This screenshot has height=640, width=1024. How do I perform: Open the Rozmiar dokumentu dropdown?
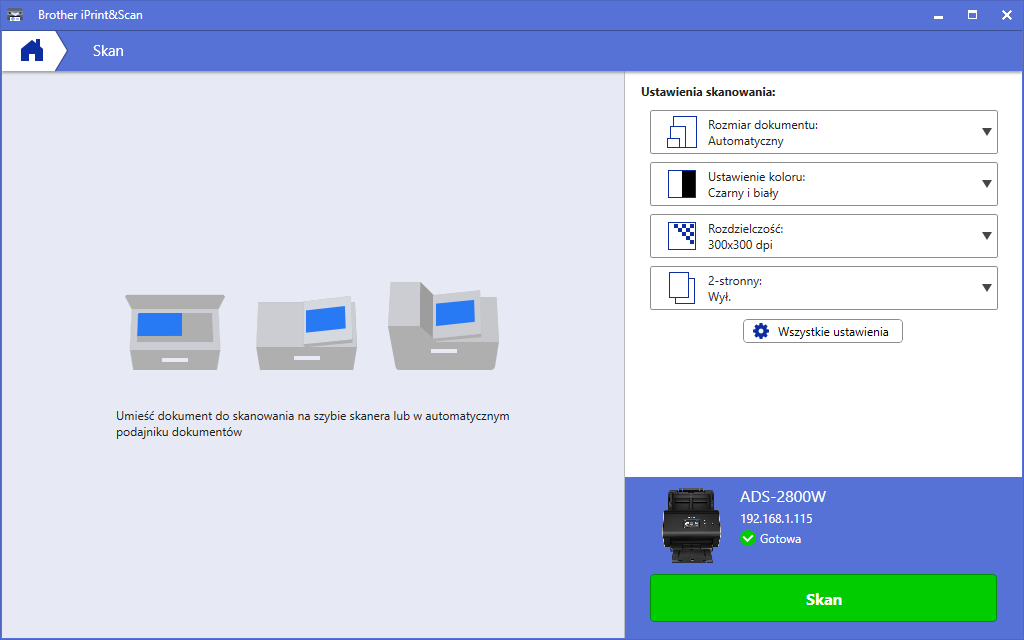[824, 132]
